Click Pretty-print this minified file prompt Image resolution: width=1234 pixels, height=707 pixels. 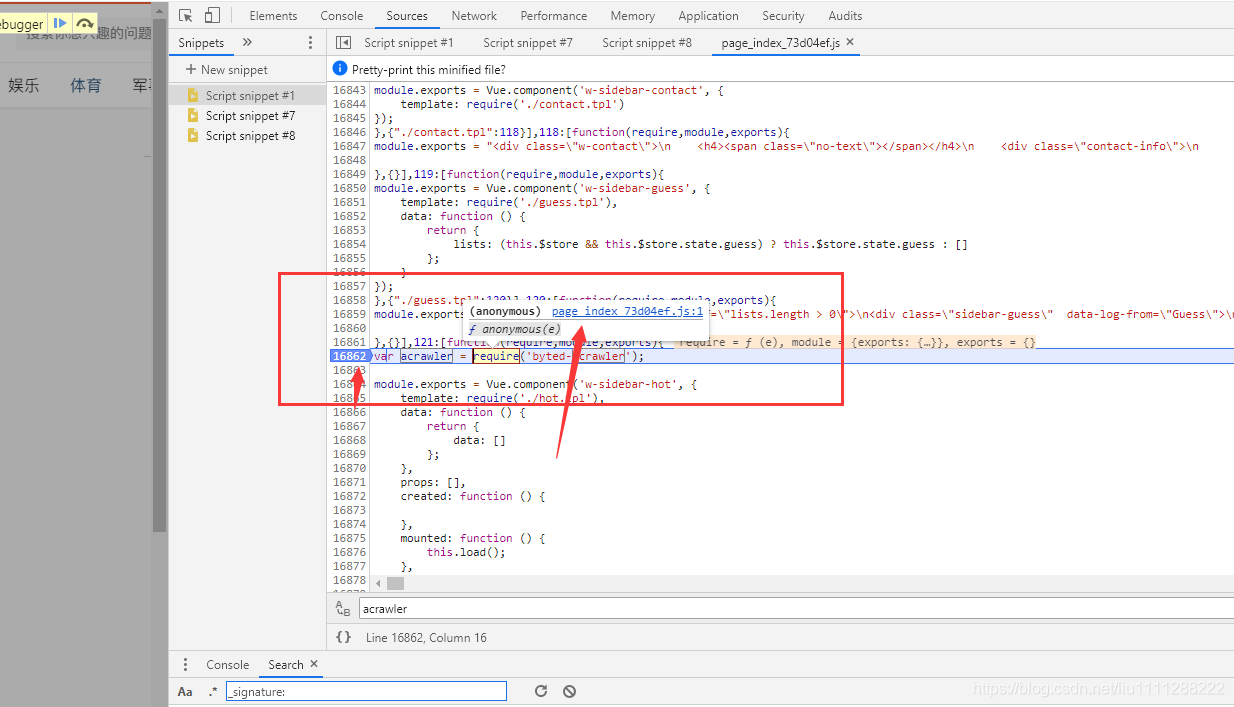click(429, 70)
